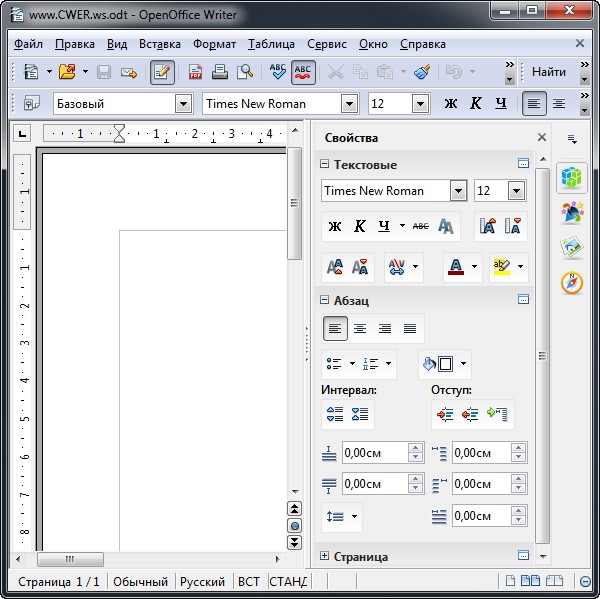Open sidebar font size 12 dropdown

coord(516,191)
